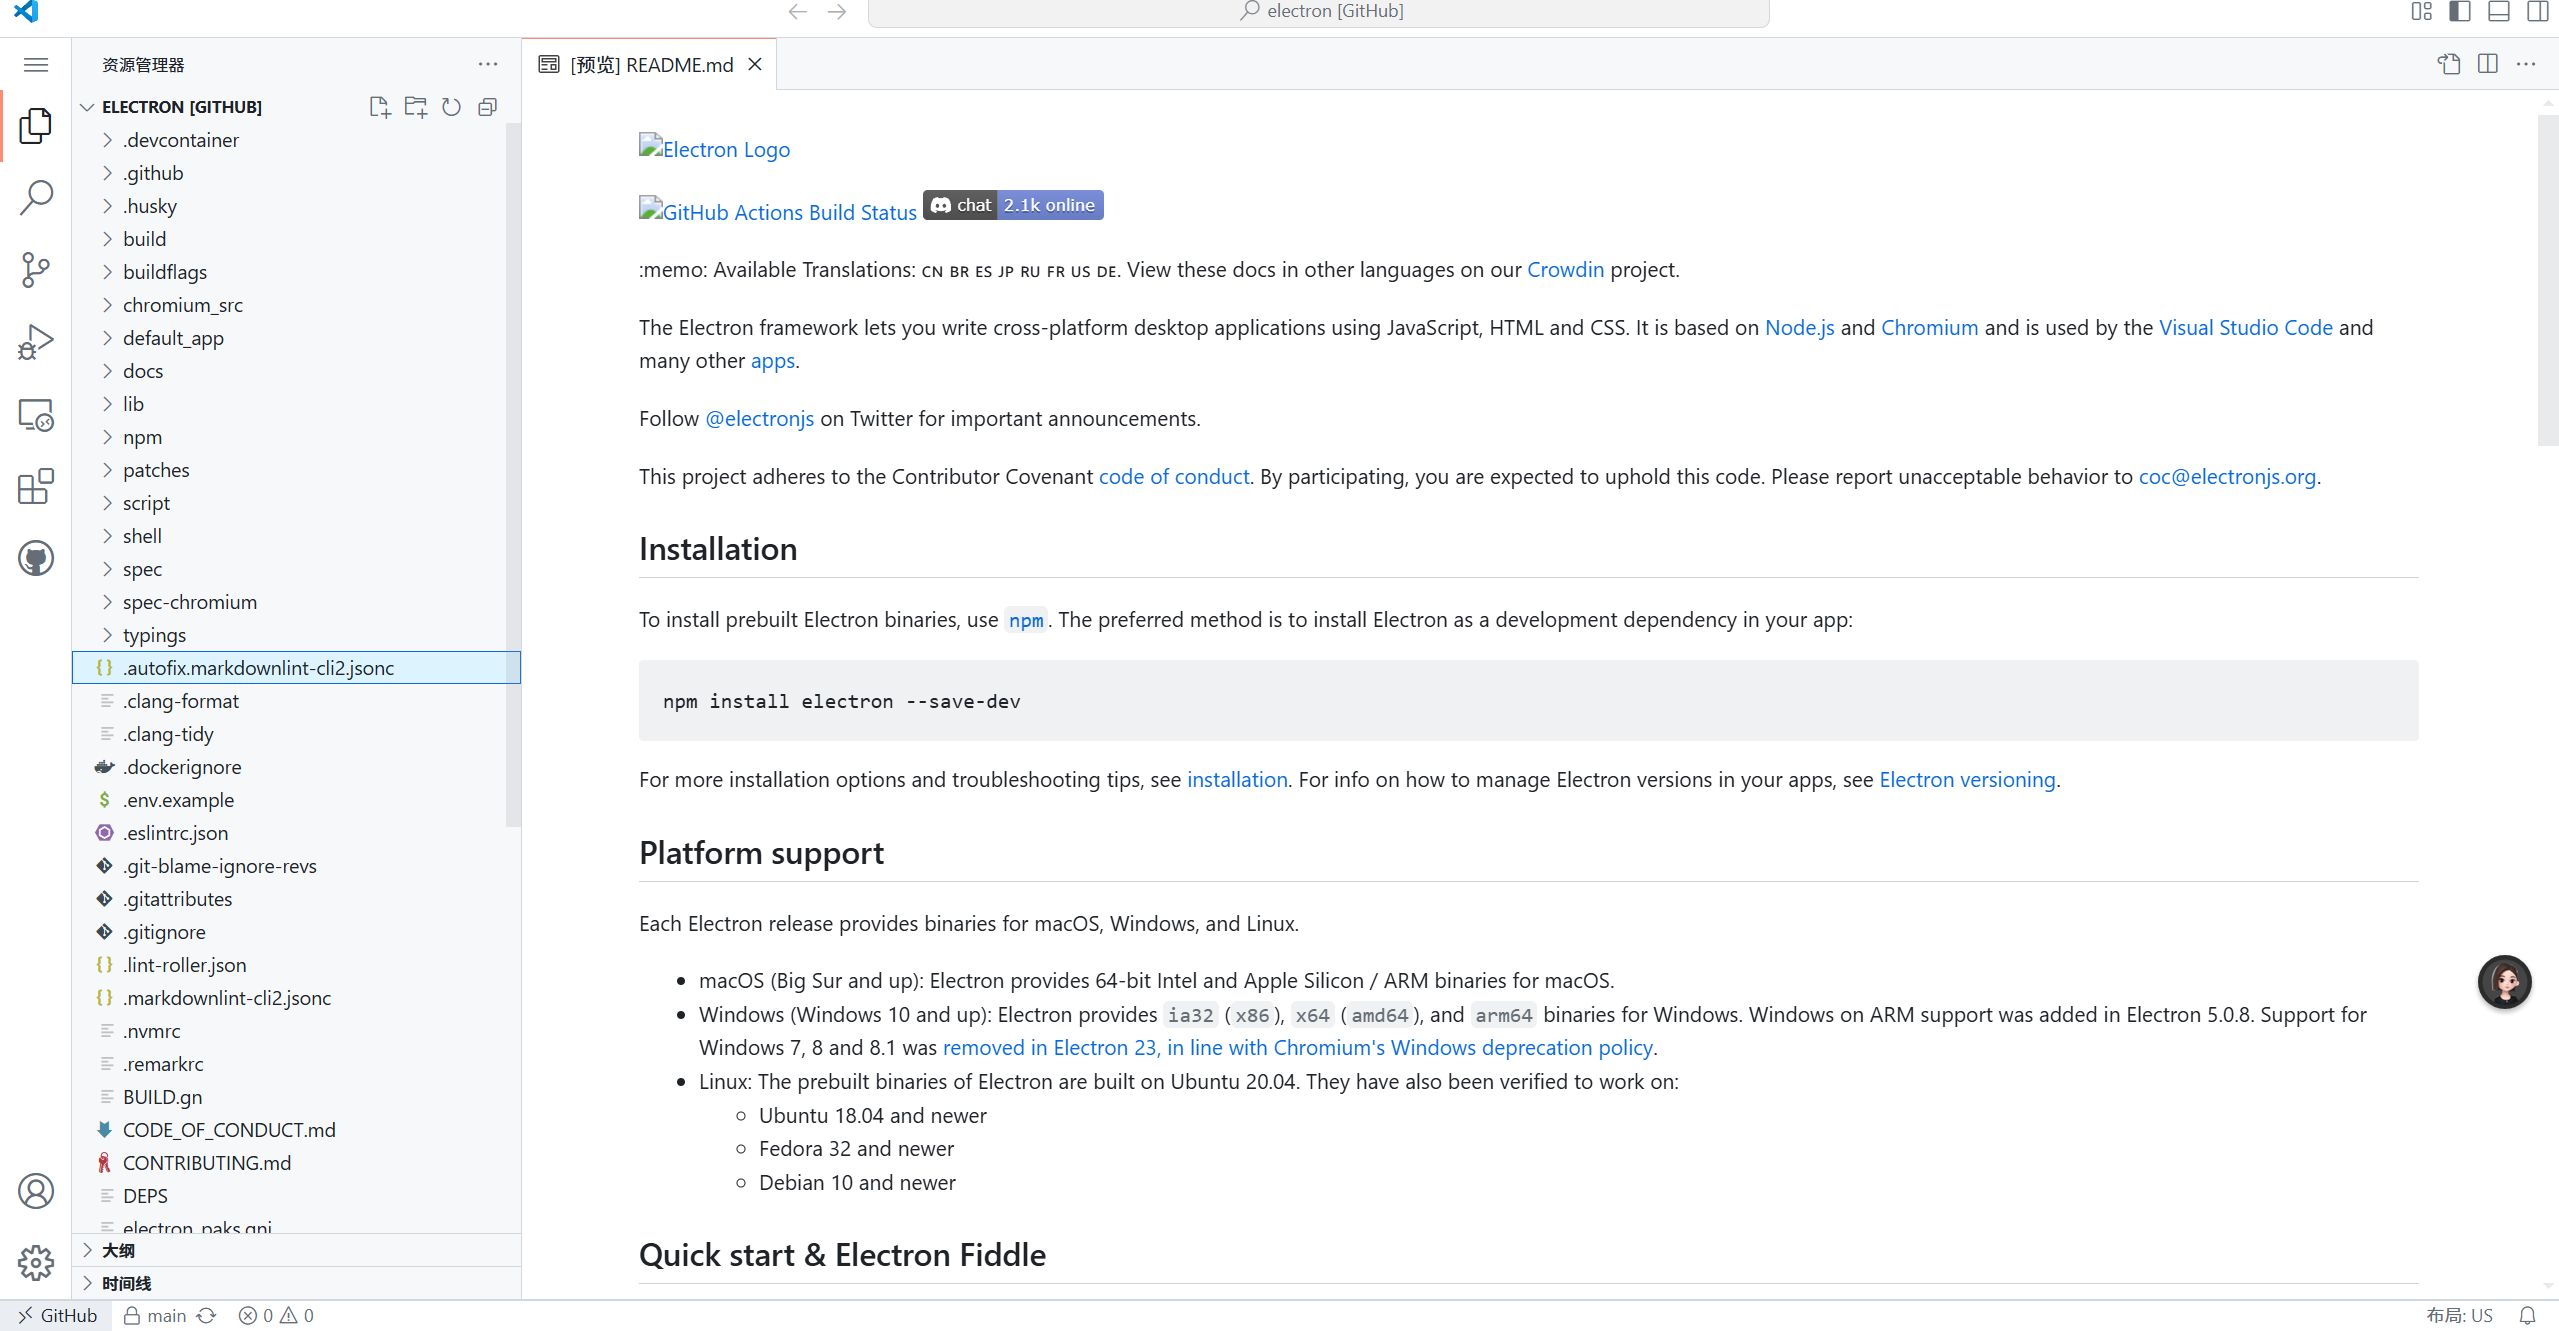Screen dimensions: 2559x1331
Task: Open the .clang-format file
Action: 296,701
